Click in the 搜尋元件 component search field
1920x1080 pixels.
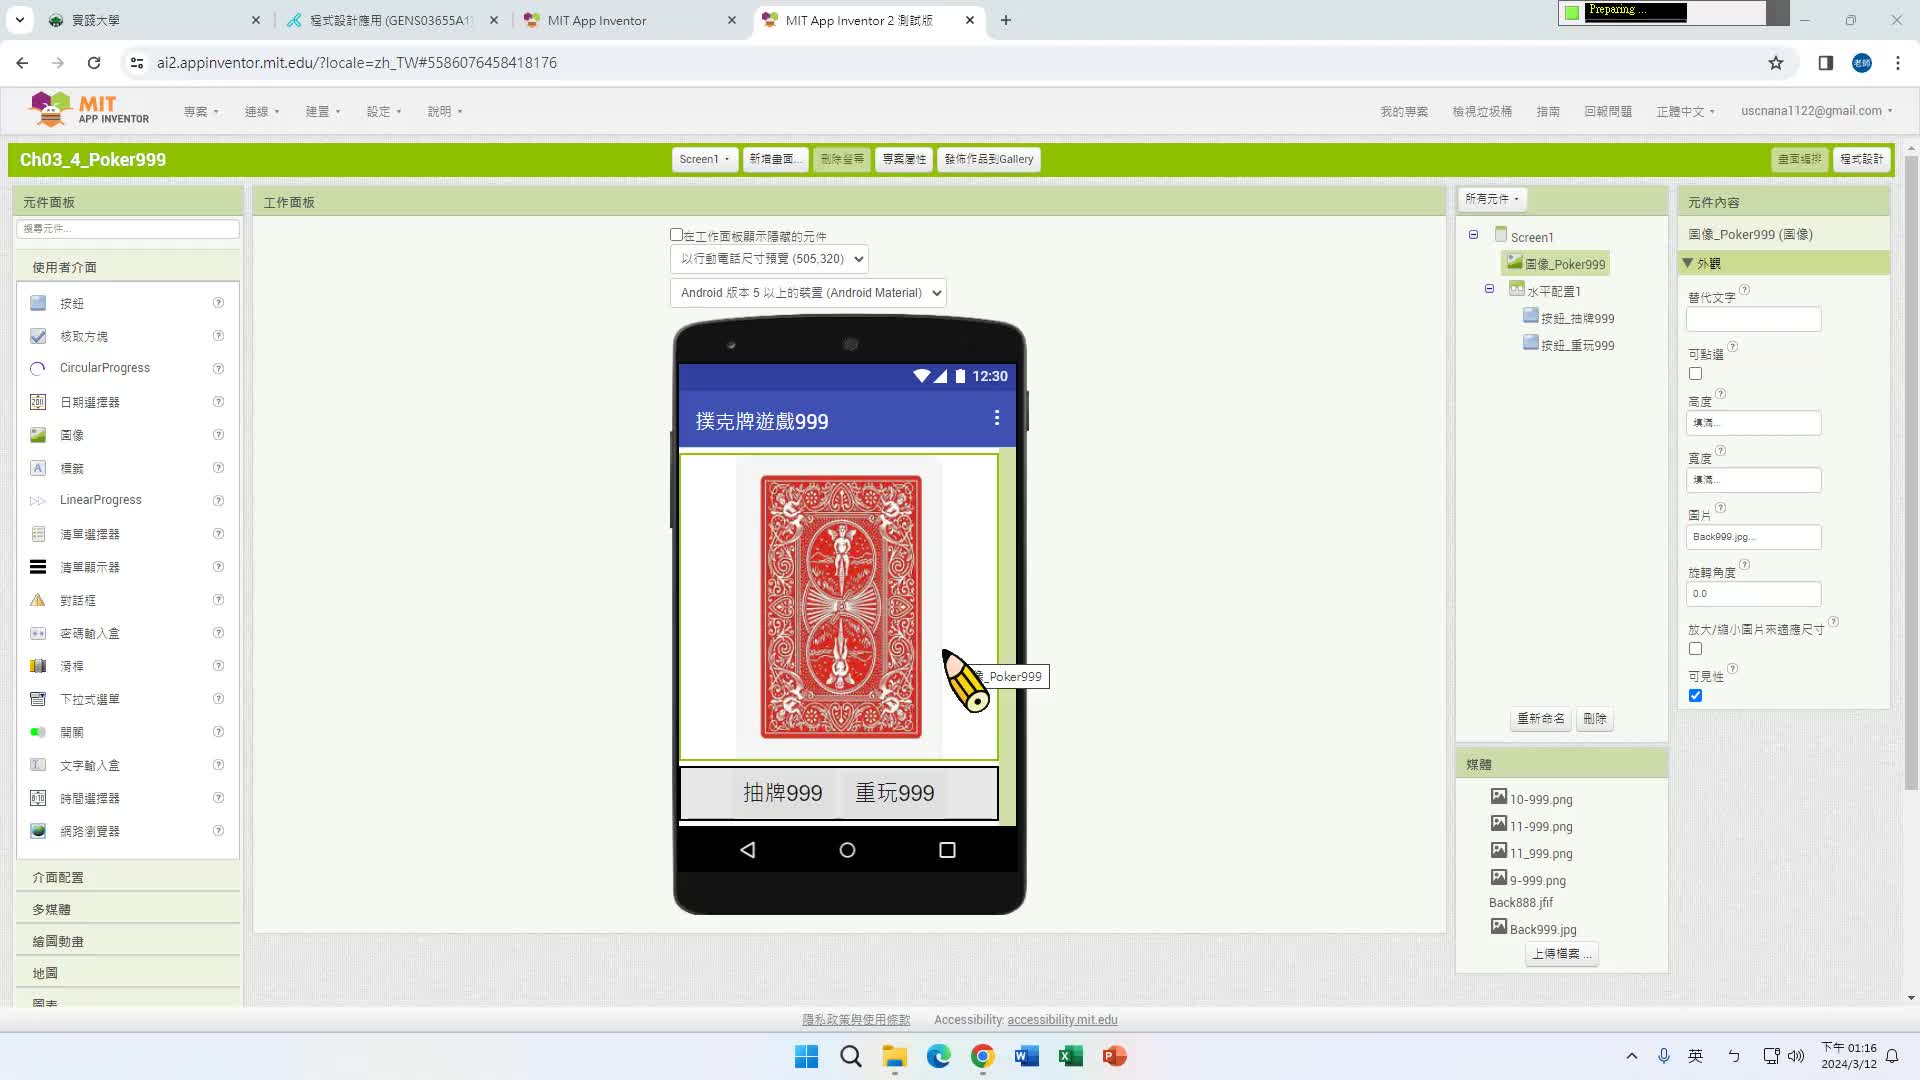pos(128,229)
